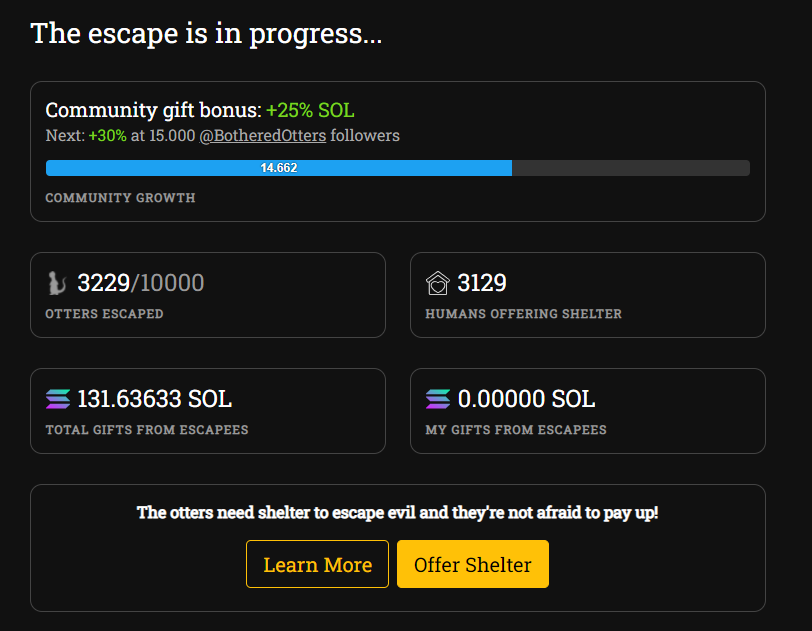Screen dimensions: 812x631
Task: Click the Solana logo next to total gifts
Action: click(x=58, y=399)
